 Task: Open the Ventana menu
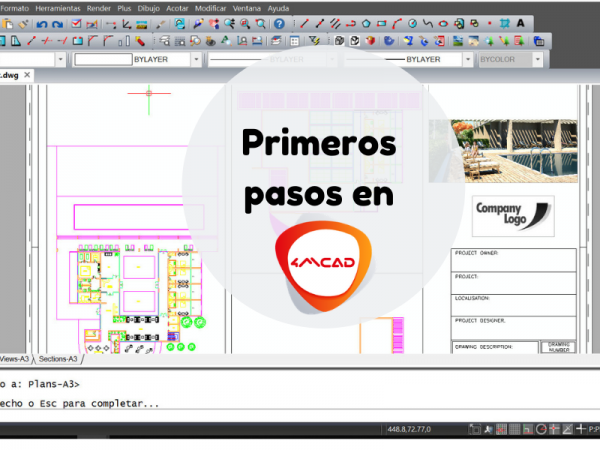click(246, 8)
